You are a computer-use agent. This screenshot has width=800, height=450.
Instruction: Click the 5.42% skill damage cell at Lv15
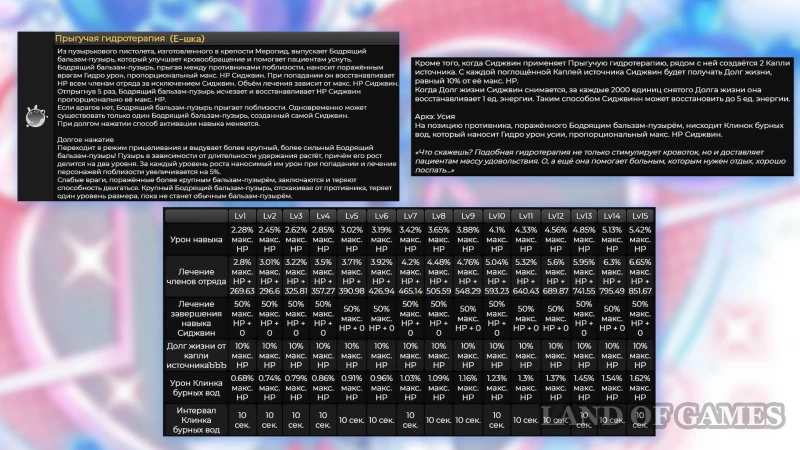pyautogui.click(x=641, y=238)
